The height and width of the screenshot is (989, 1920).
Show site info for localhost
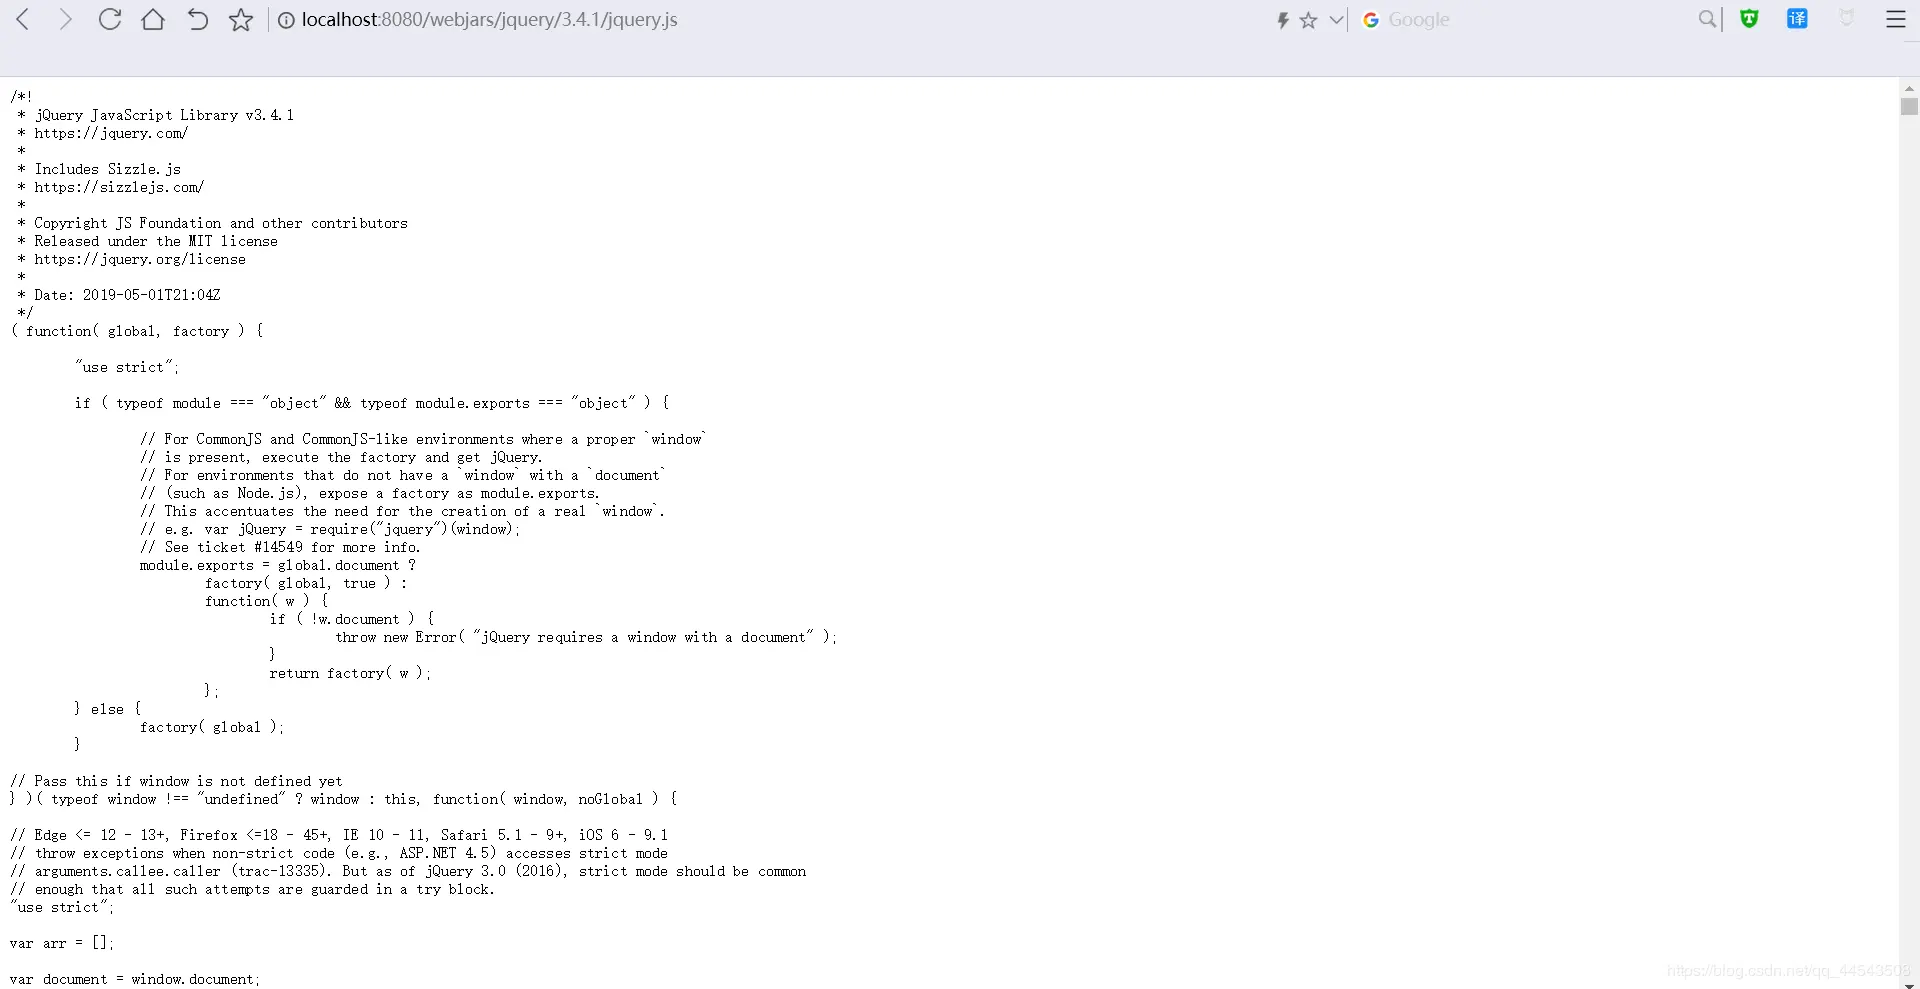click(x=286, y=20)
